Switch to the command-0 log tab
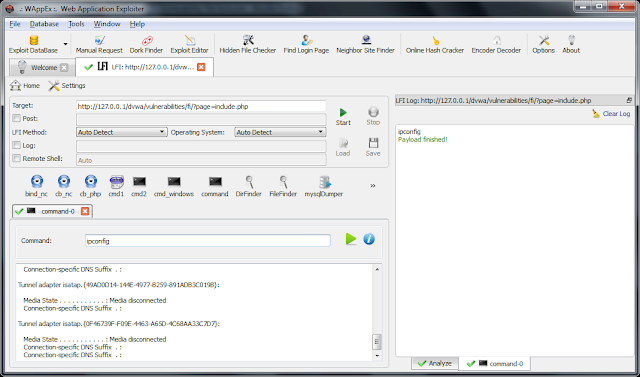Viewport: 640px width, 377px height. coord(495,363)
